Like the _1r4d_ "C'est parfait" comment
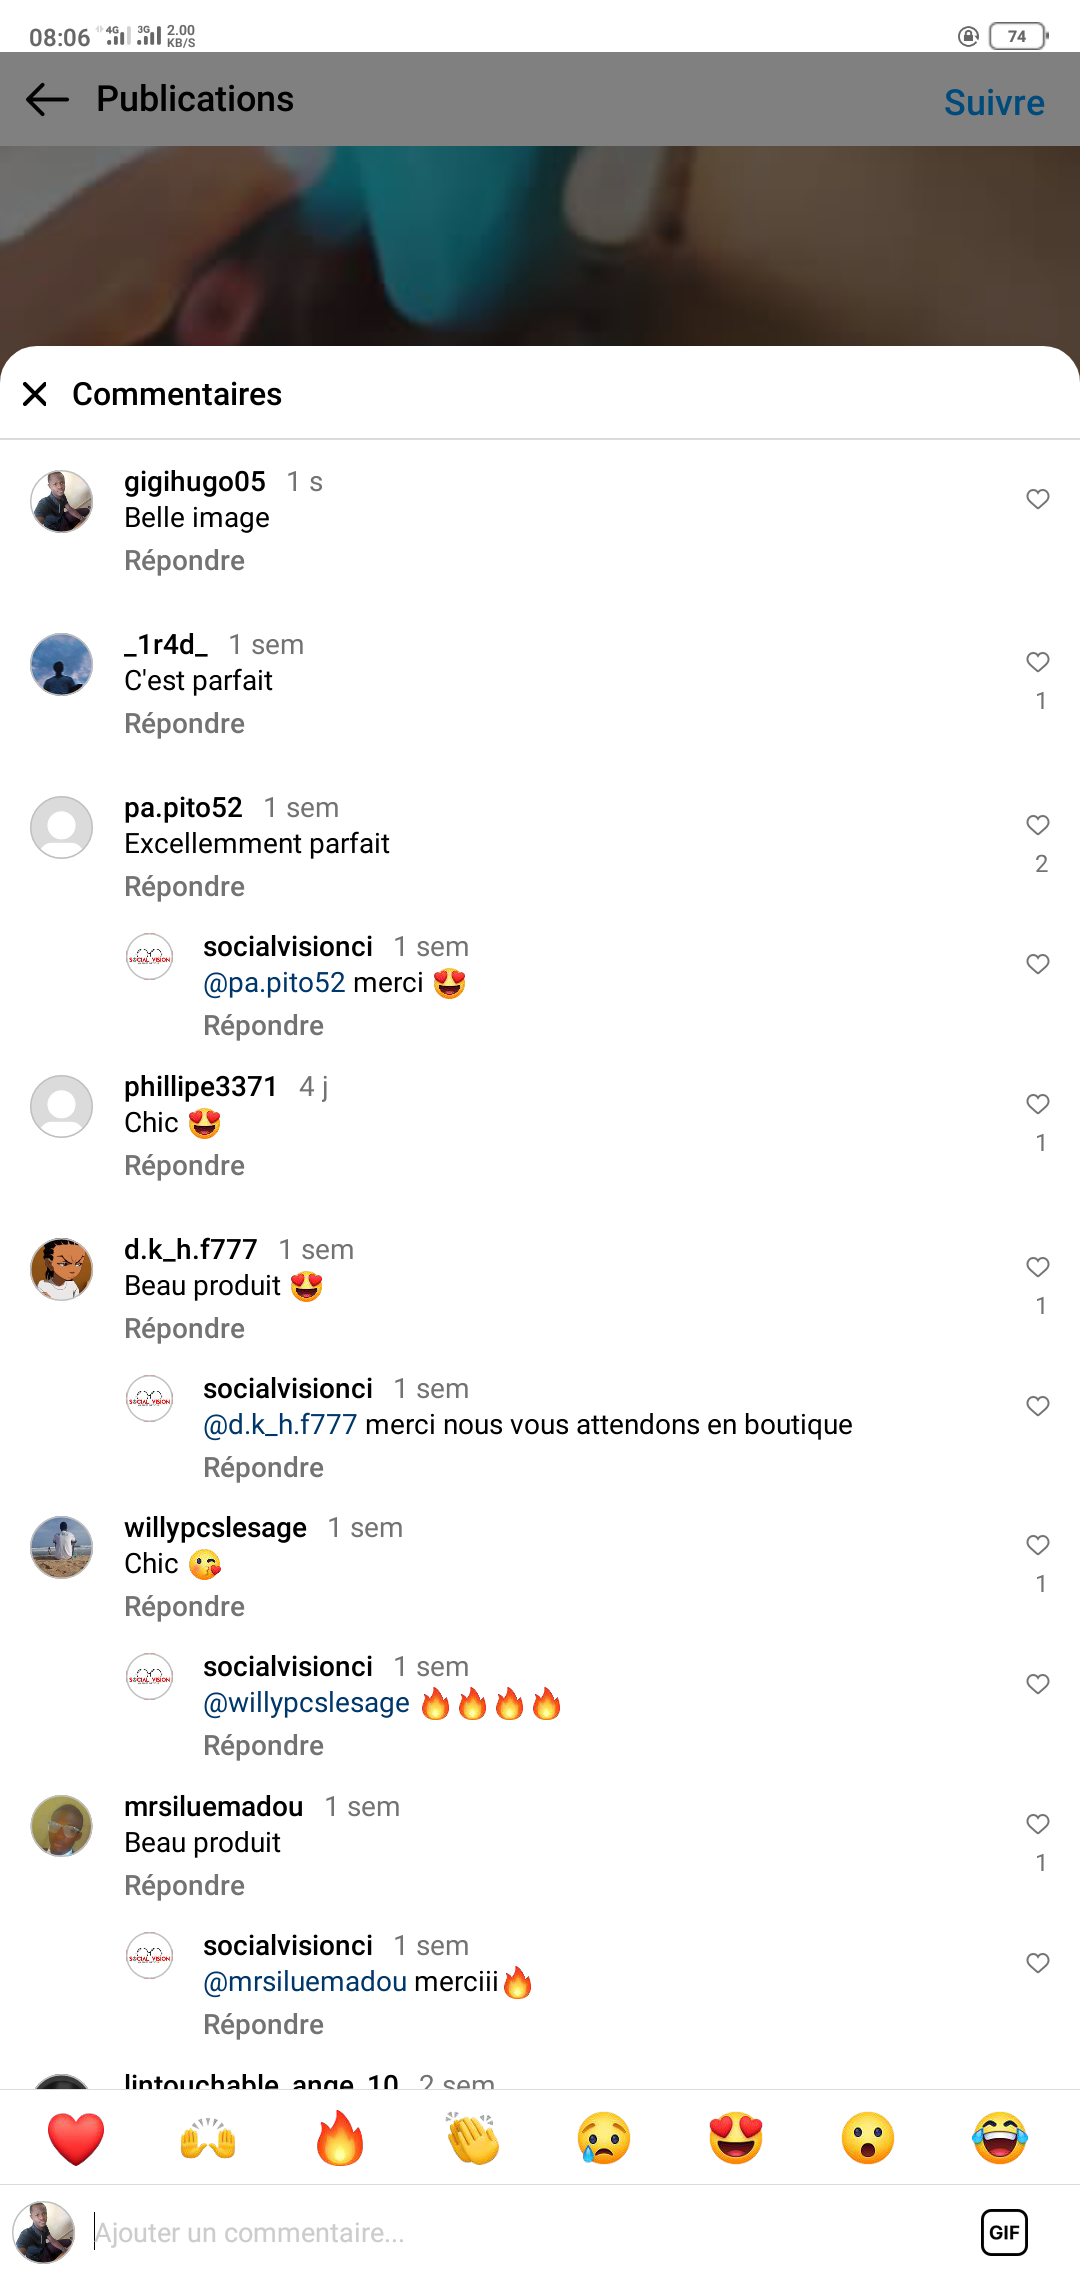This screenshot has width=1080, height=2280. pyautogui.click(x=1038, y=662)
